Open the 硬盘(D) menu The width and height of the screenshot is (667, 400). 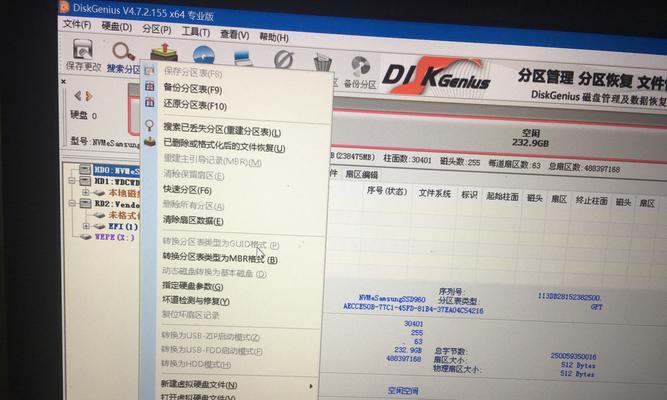[x=117, y=26]
